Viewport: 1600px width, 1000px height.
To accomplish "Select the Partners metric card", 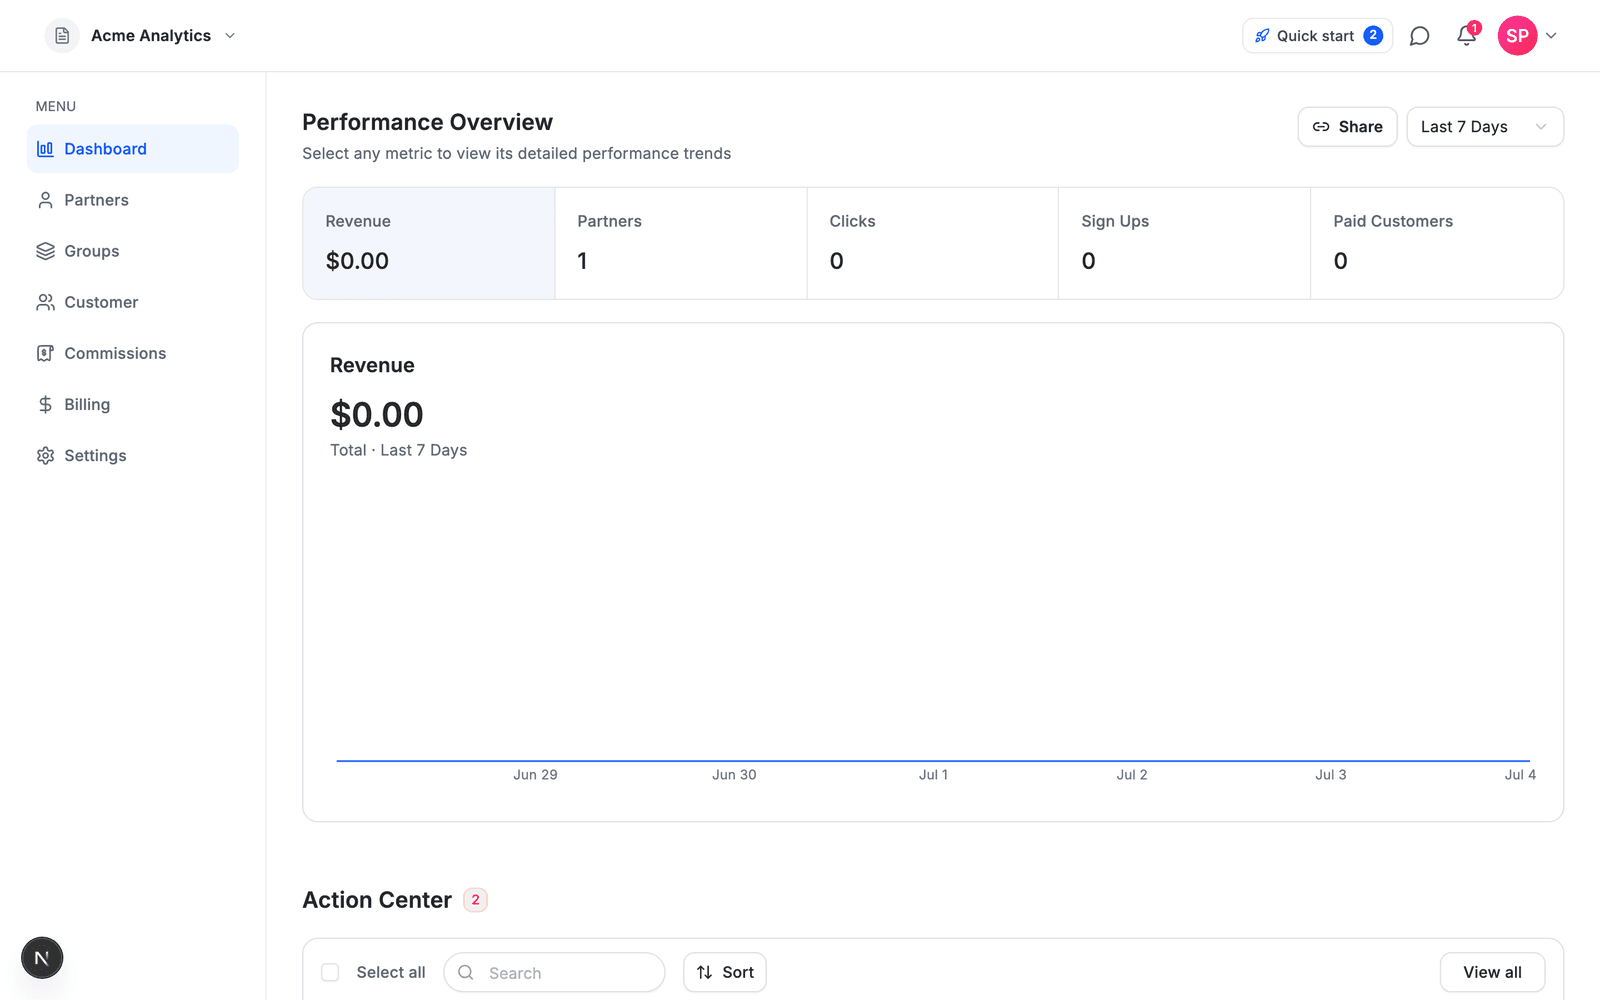I will 681,243.
